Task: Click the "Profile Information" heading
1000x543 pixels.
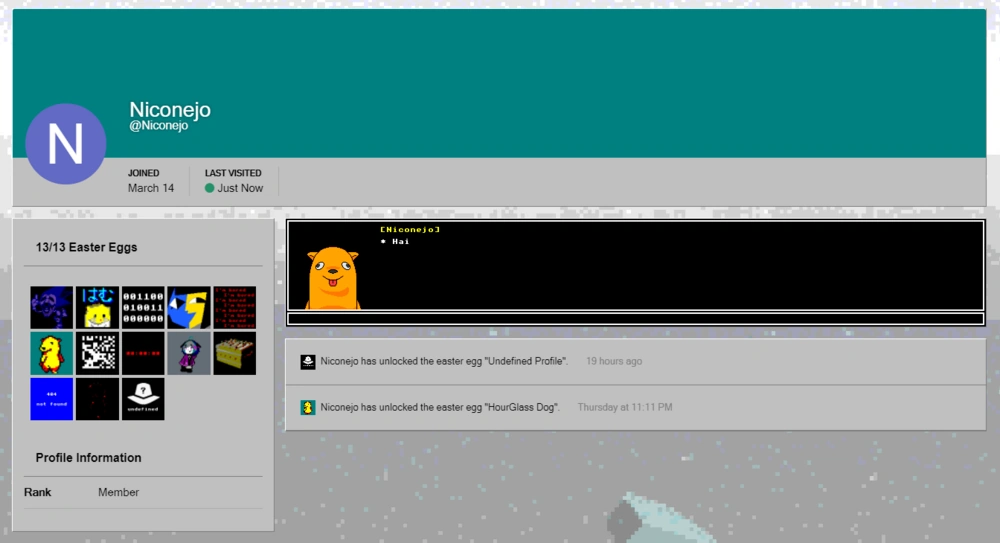Action: coord(89,458)
